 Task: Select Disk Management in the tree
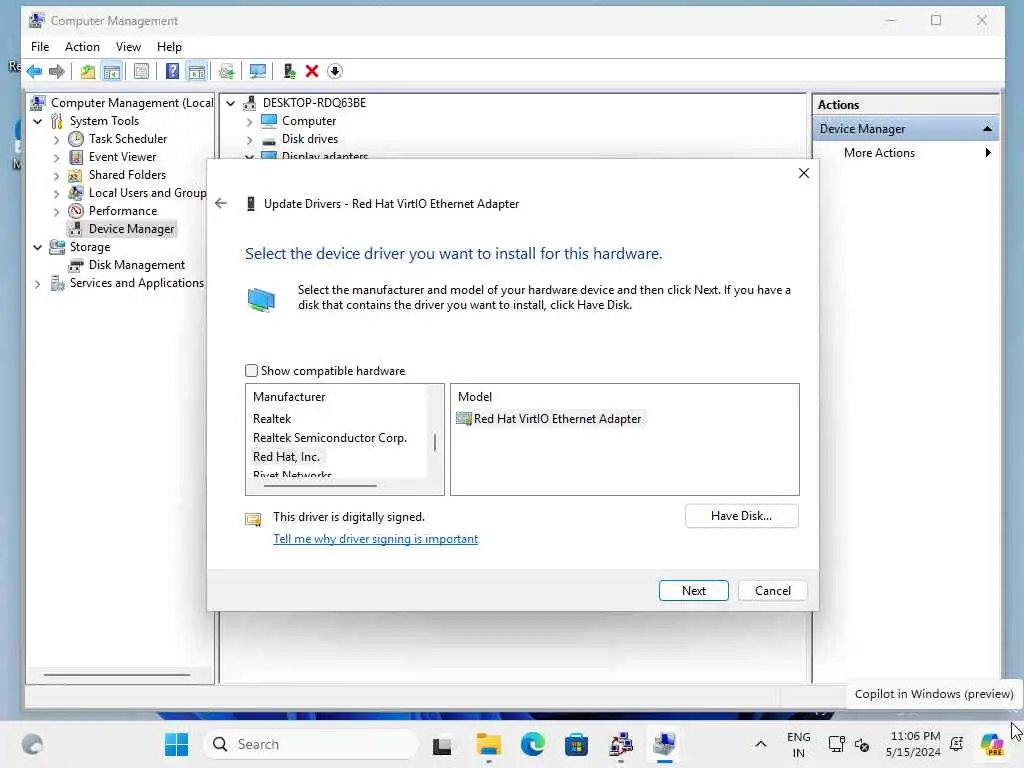tap(136, 264)
